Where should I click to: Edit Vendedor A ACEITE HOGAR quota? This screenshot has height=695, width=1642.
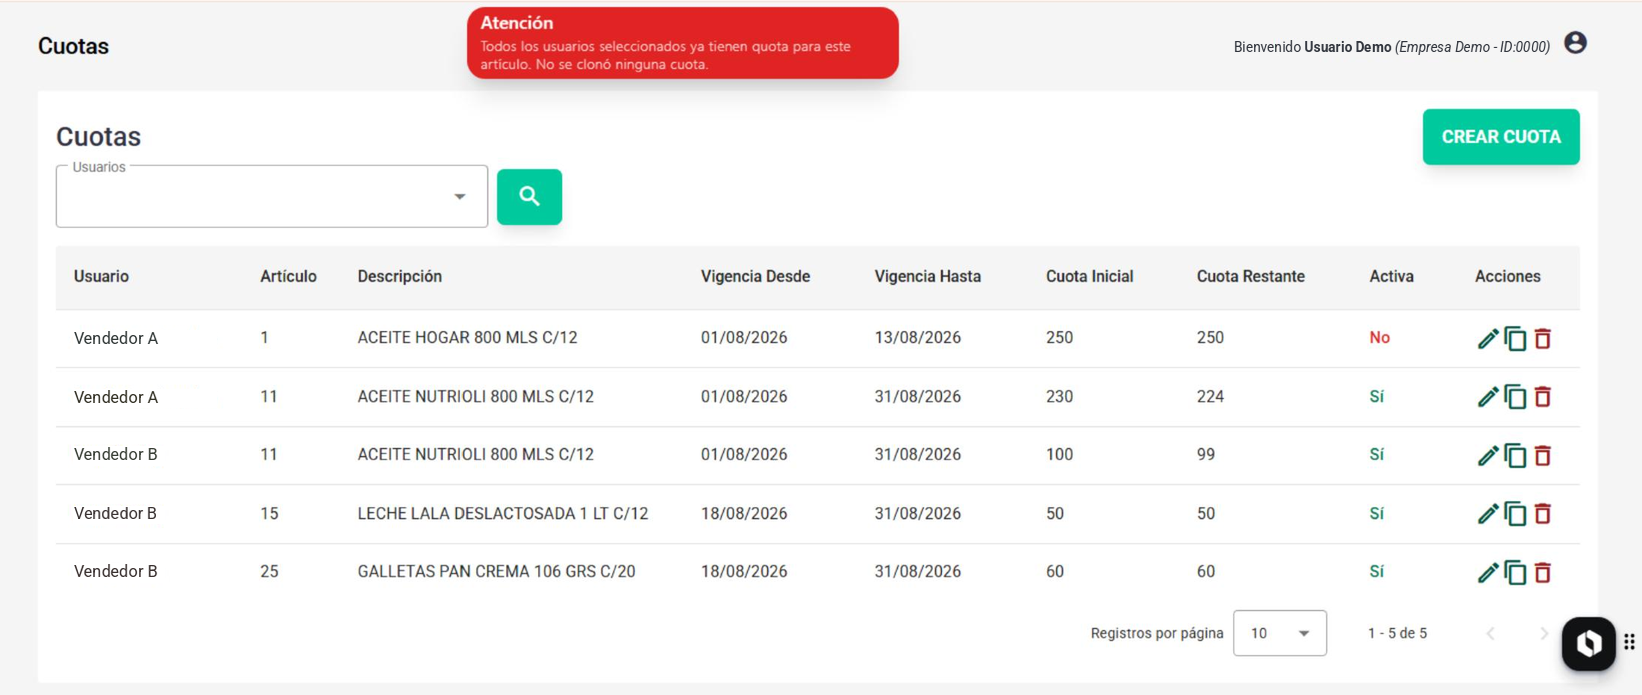click(x=1488, y=339)
